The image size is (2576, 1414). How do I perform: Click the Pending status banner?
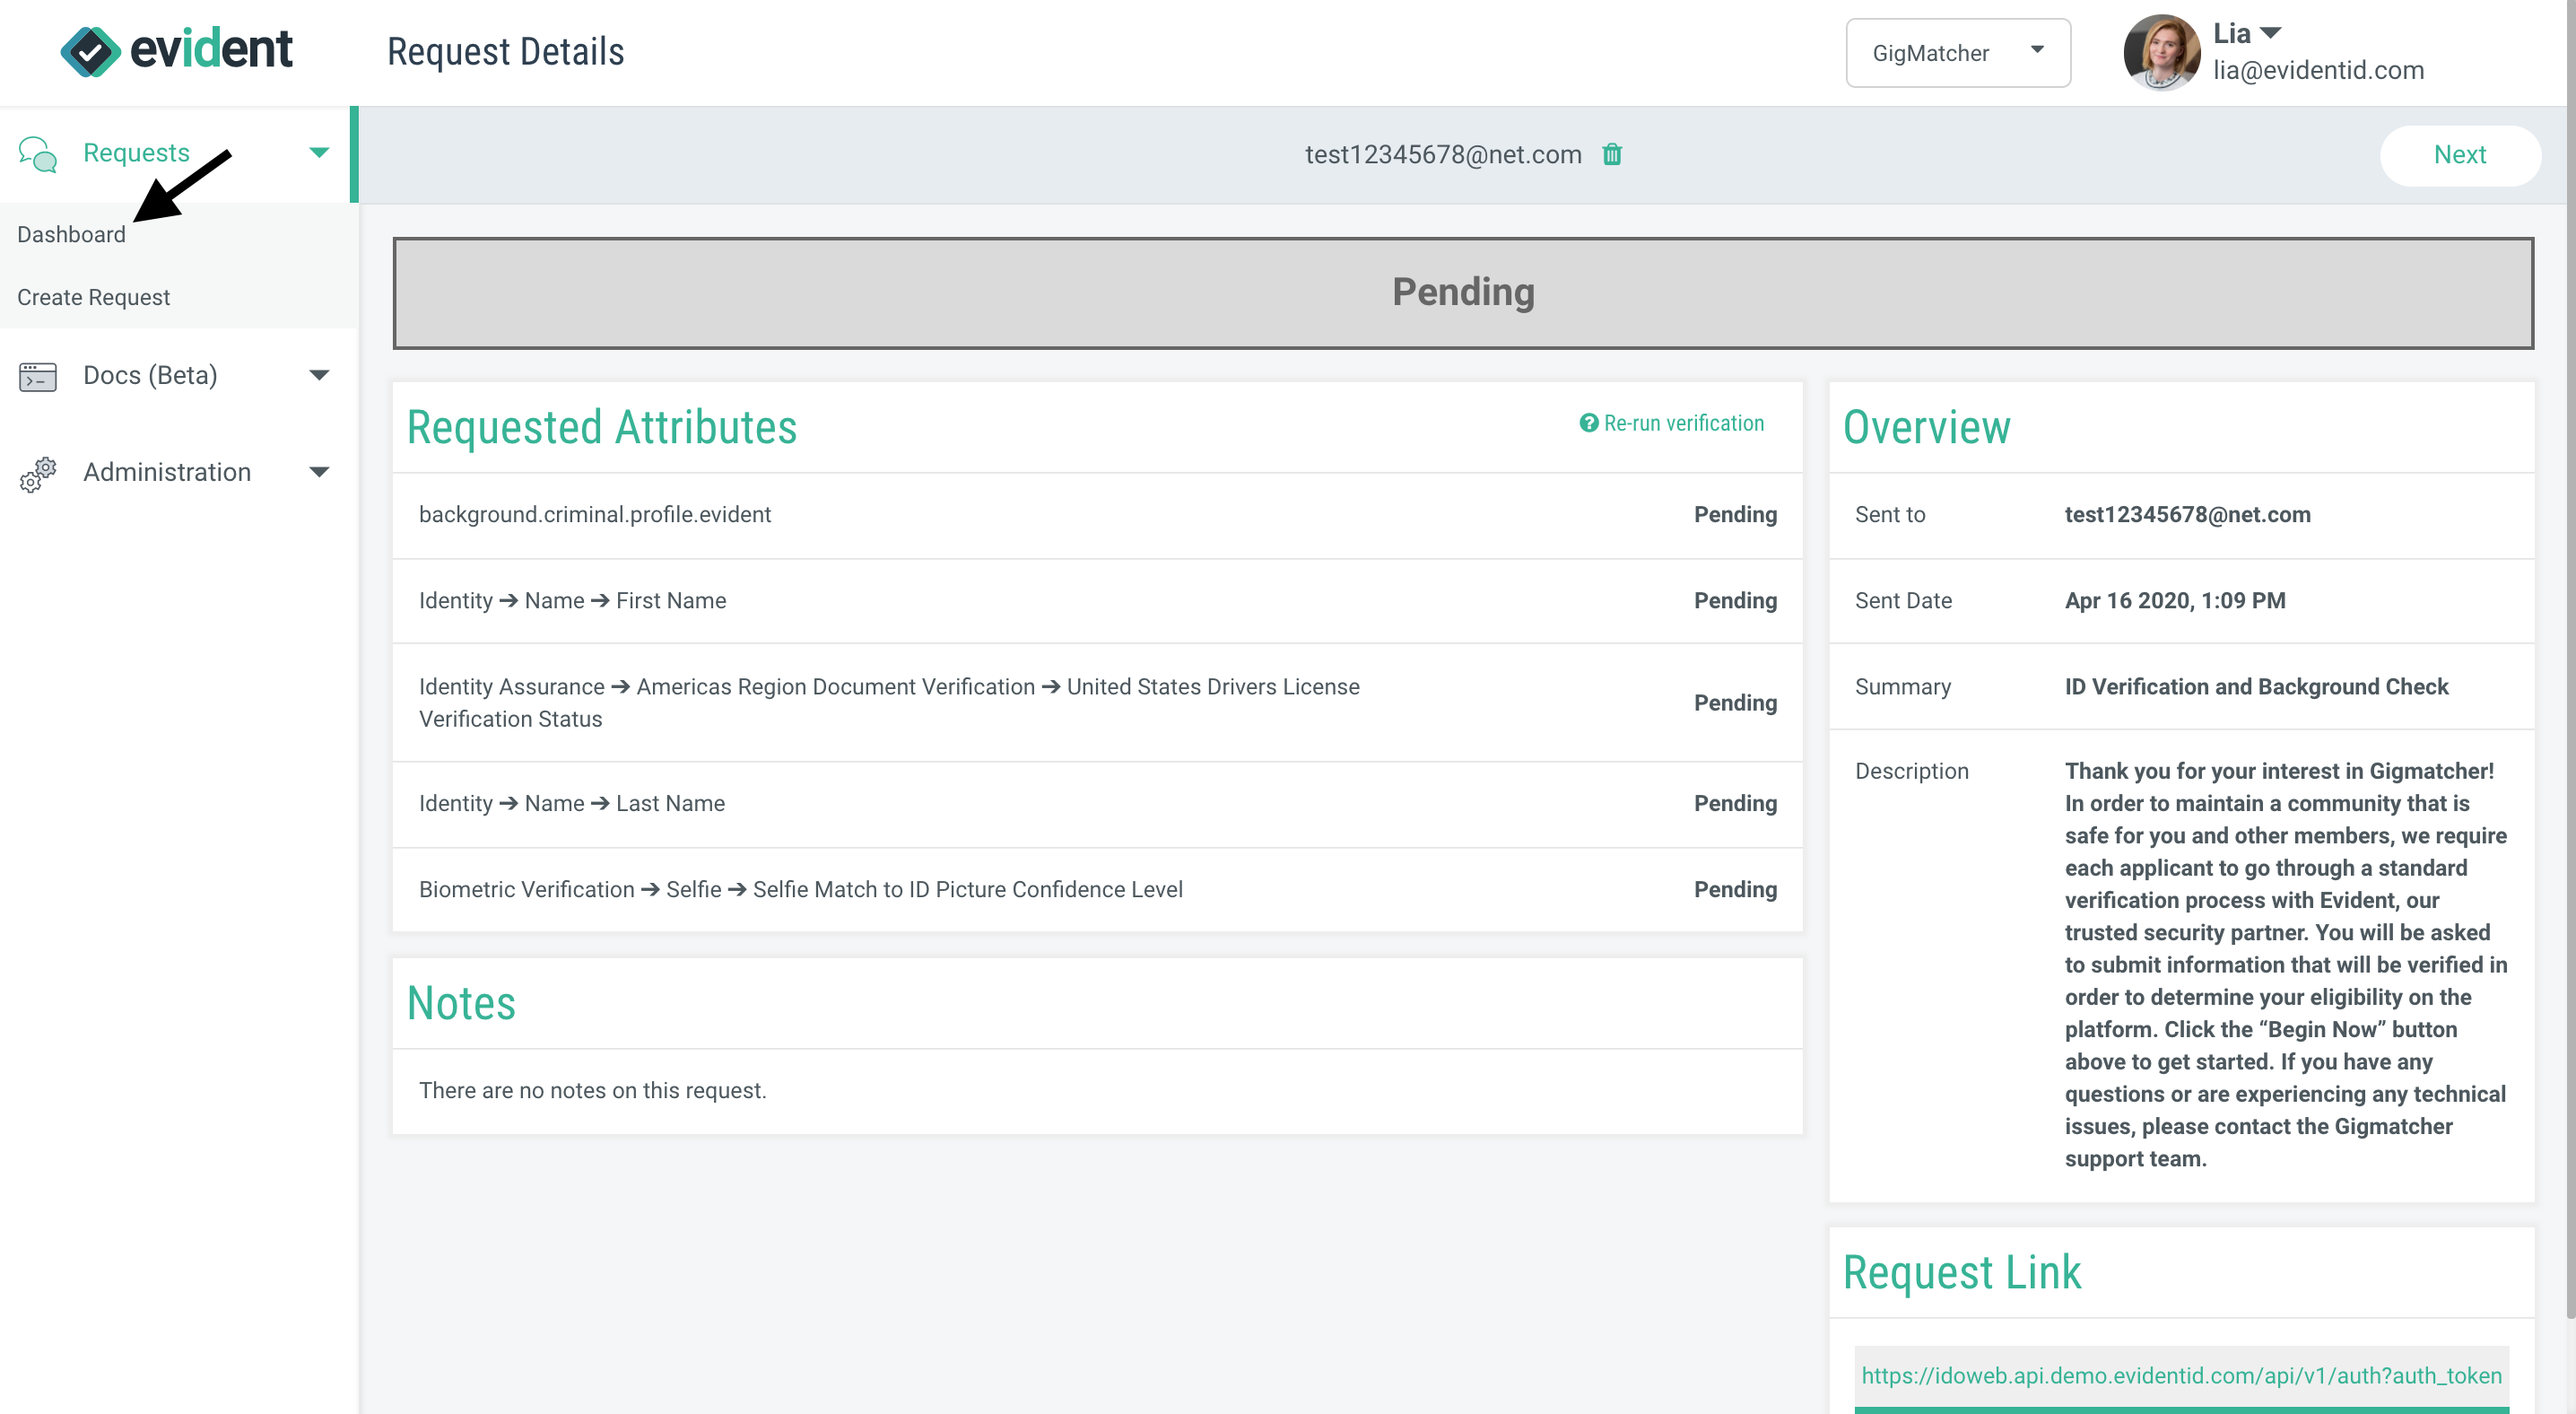(x=1463, y=292)
